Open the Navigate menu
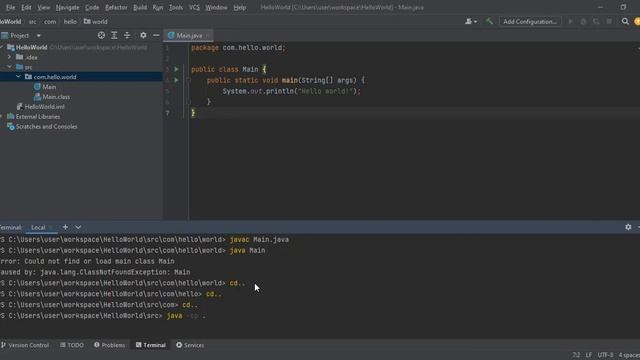The image size is (640, 360). click(67, 7)
